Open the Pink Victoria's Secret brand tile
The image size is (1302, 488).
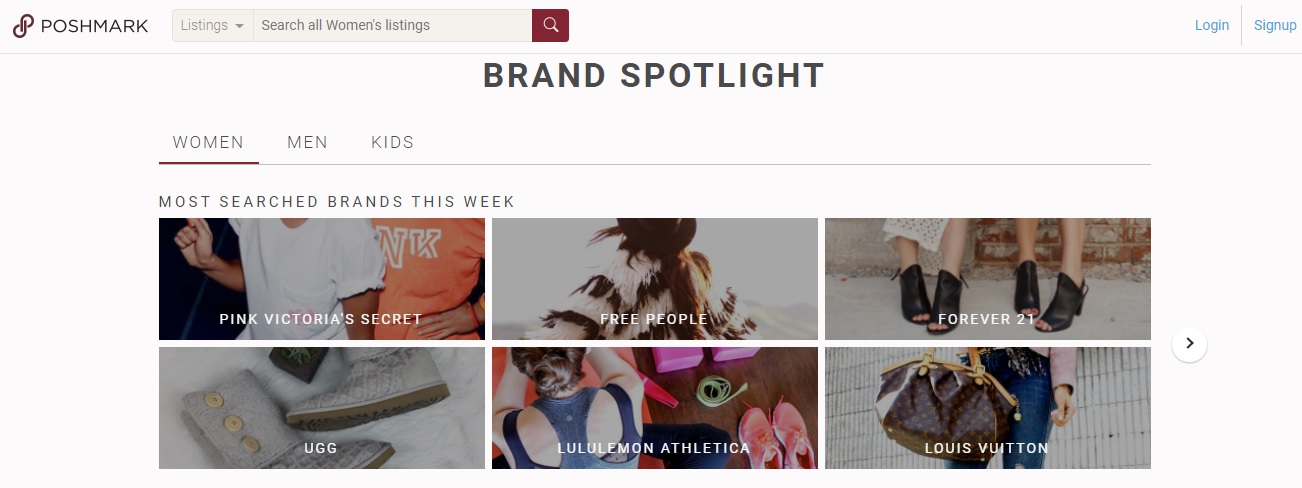322,279
